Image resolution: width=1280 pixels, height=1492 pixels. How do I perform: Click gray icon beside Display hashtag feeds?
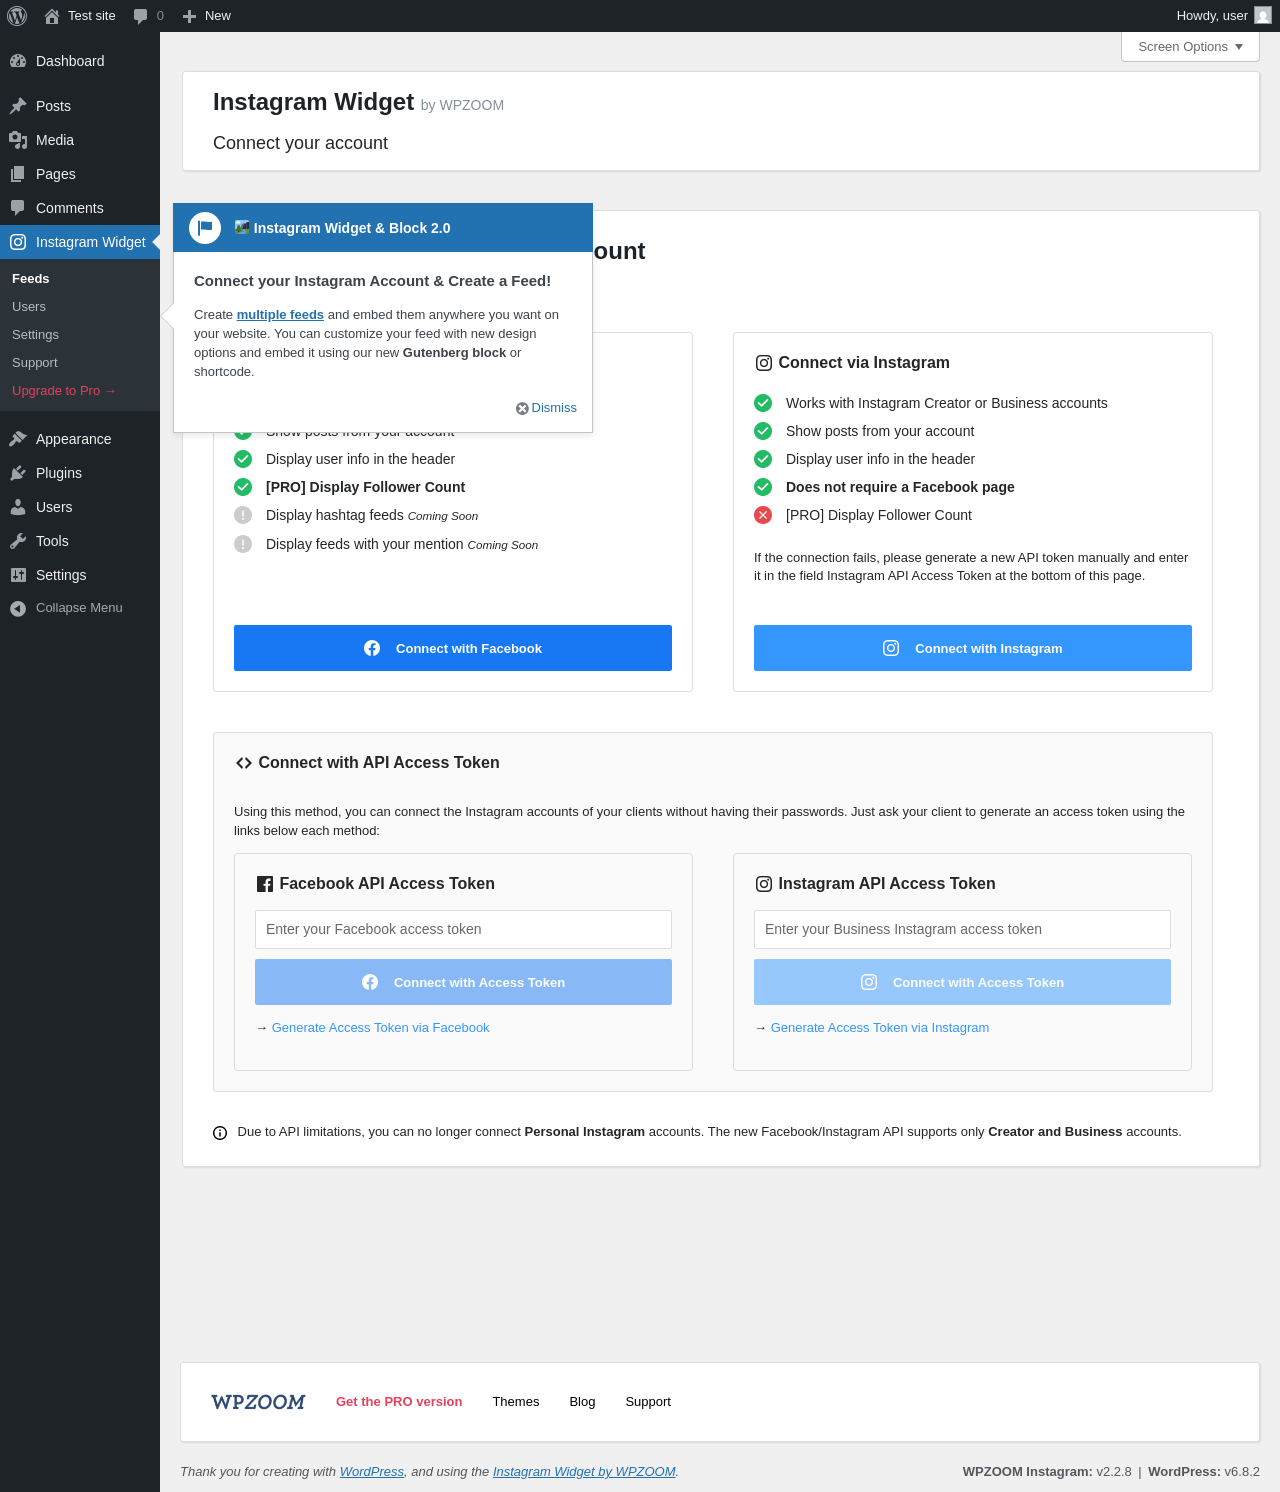(x=243, y=515)
